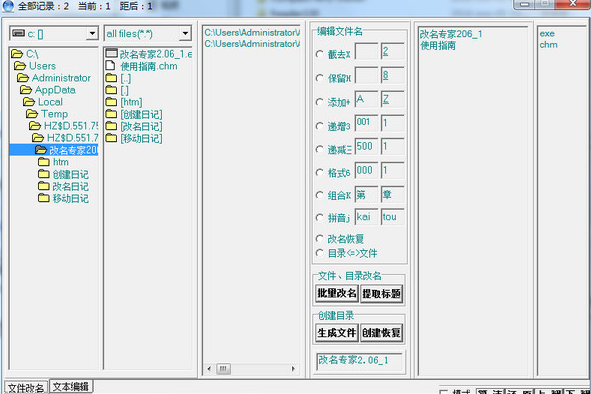Open the AppData folder in tree
Image resolution: width=591 pixels, height=394 pixels.
(x=48, y=90)
